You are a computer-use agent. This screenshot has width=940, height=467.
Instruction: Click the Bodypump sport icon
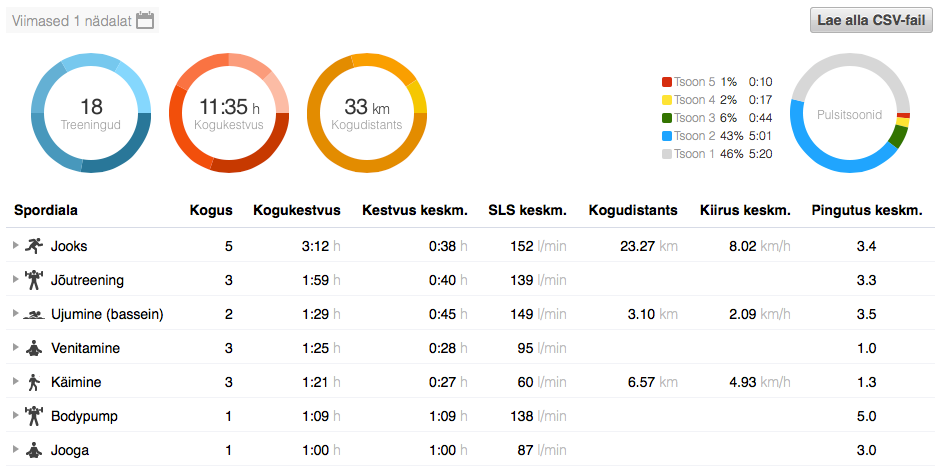click(x=34, y=416)
